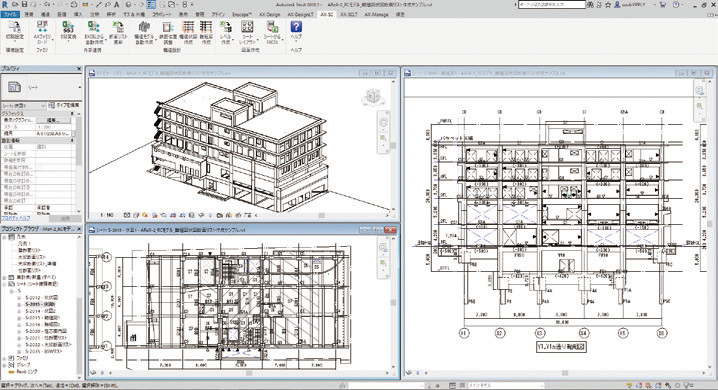Viewport: 718px width, 390px height.
Task: Select sheet S-2022 in Project Browser
Action: (x=48, y=345)
